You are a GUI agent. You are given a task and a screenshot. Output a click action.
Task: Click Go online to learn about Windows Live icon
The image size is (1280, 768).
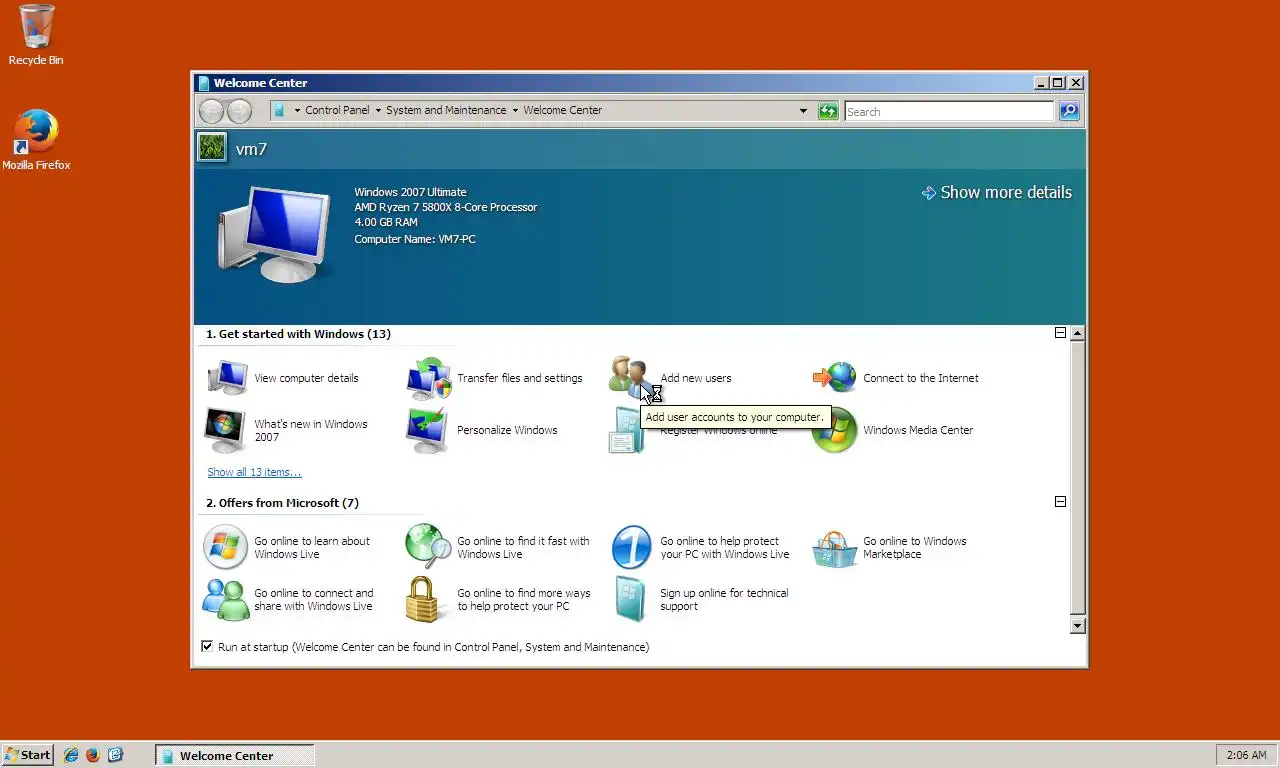(225, 547)
